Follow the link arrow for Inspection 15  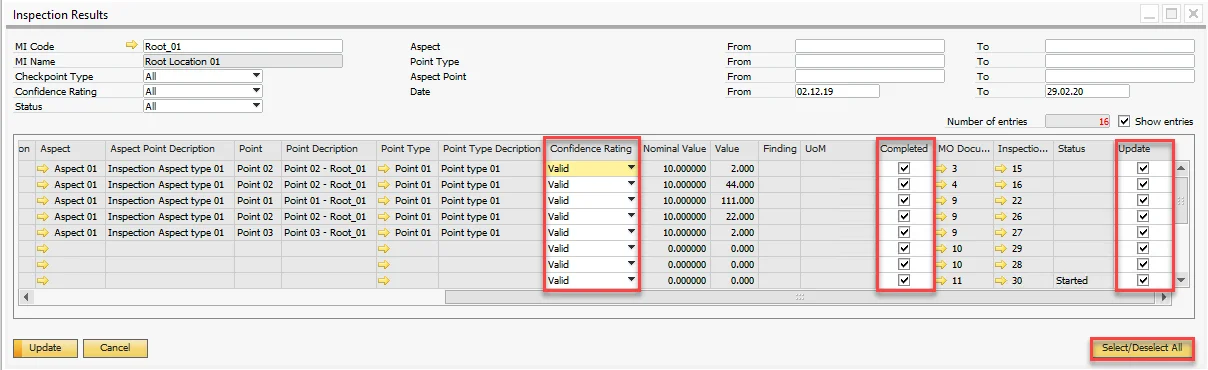[x=1001, y=169]
